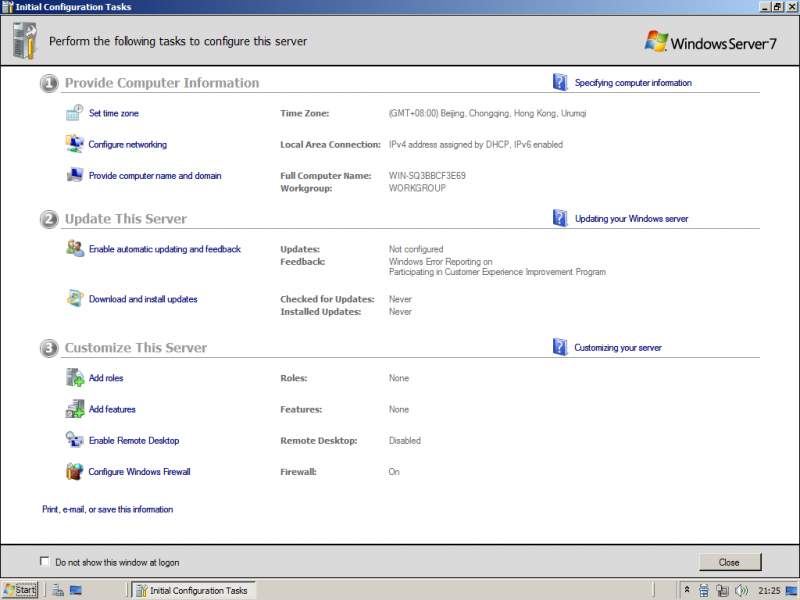Open Configure Windows Firewall link
The image size is (800, 600).
[x=139, y=471]
